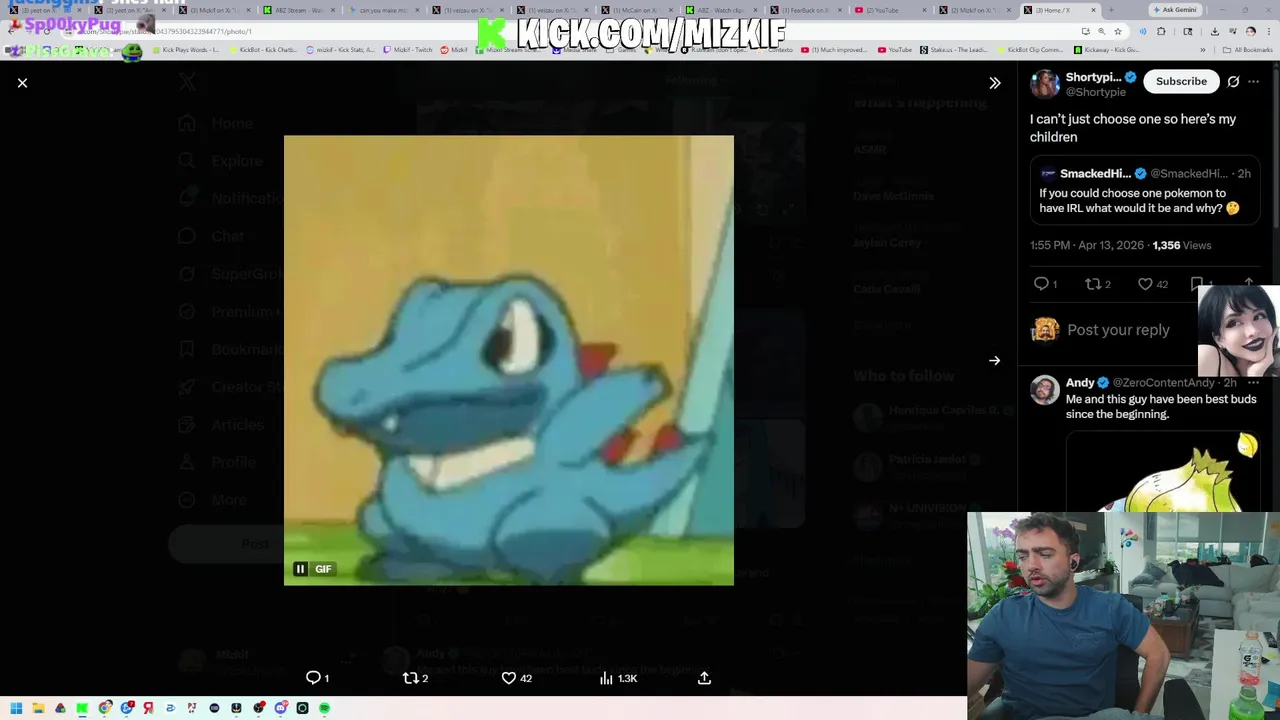Open the YouTube bookmark in bookmarks bar
Screen dimensions: 1280x720
pos(895,49)
